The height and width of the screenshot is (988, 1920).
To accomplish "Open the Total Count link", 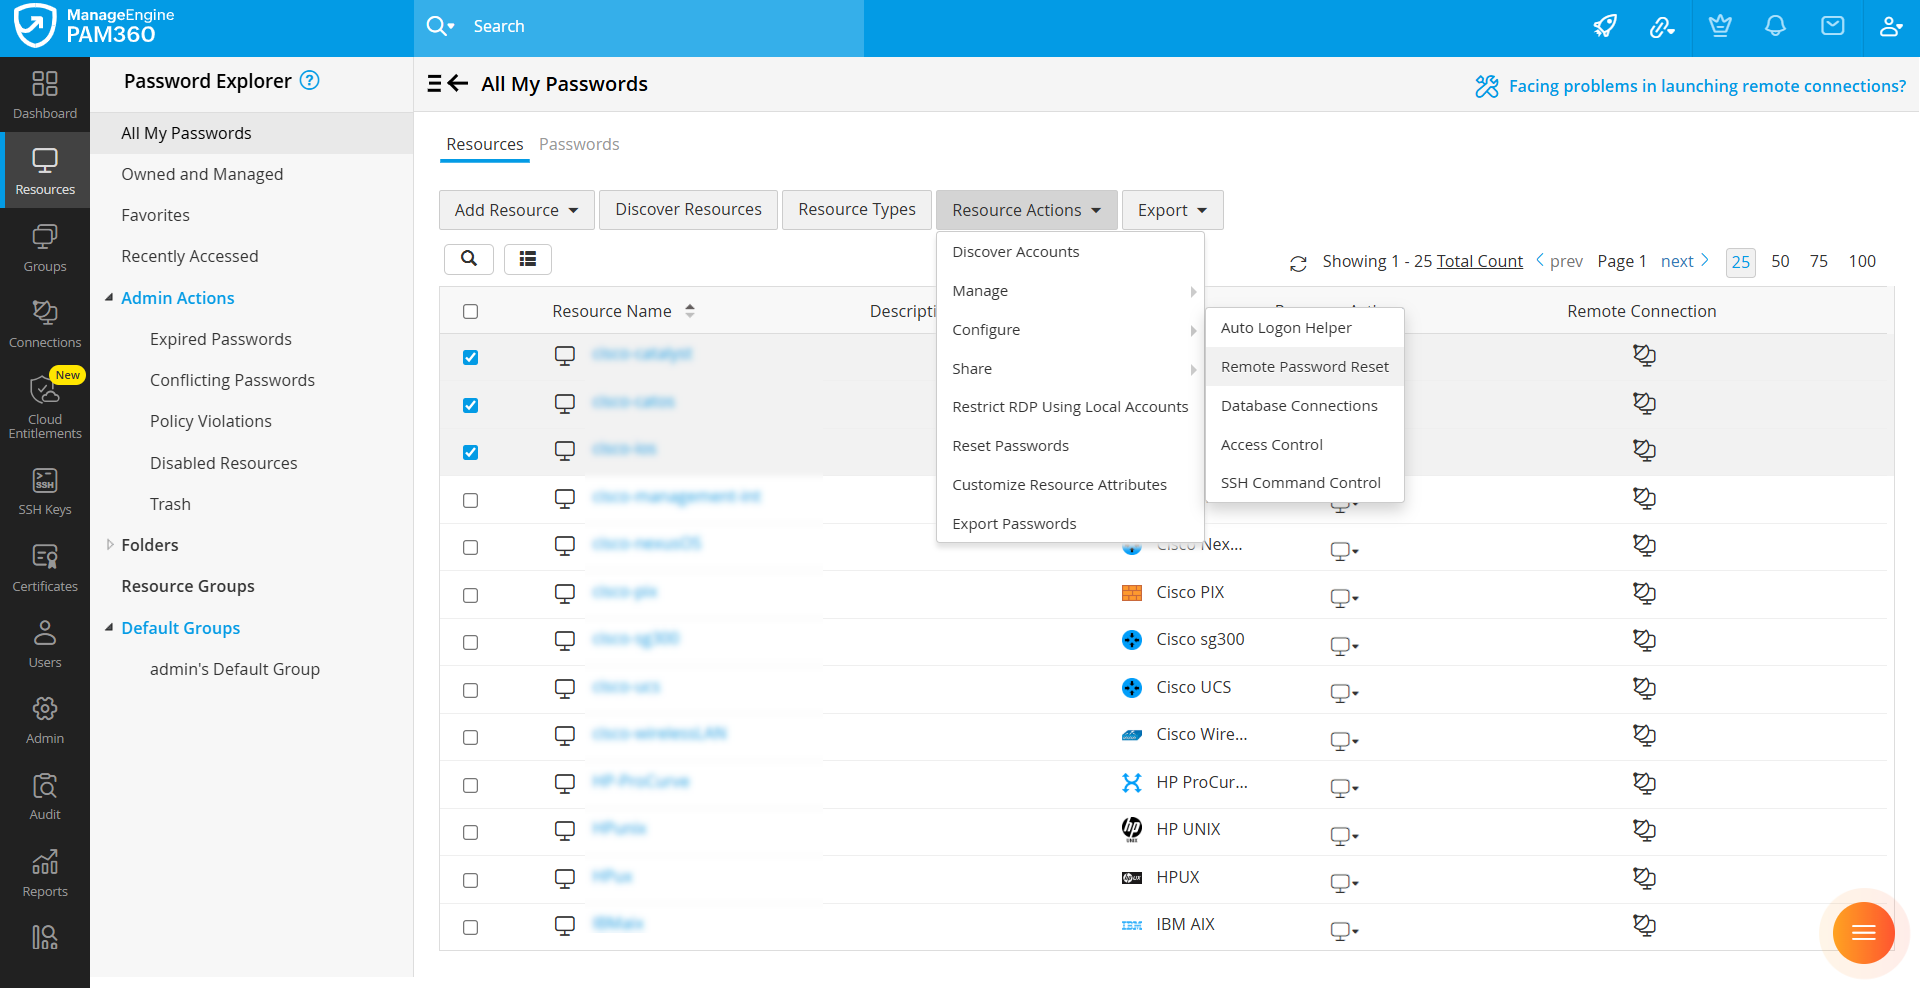I will coord(1479,261).
